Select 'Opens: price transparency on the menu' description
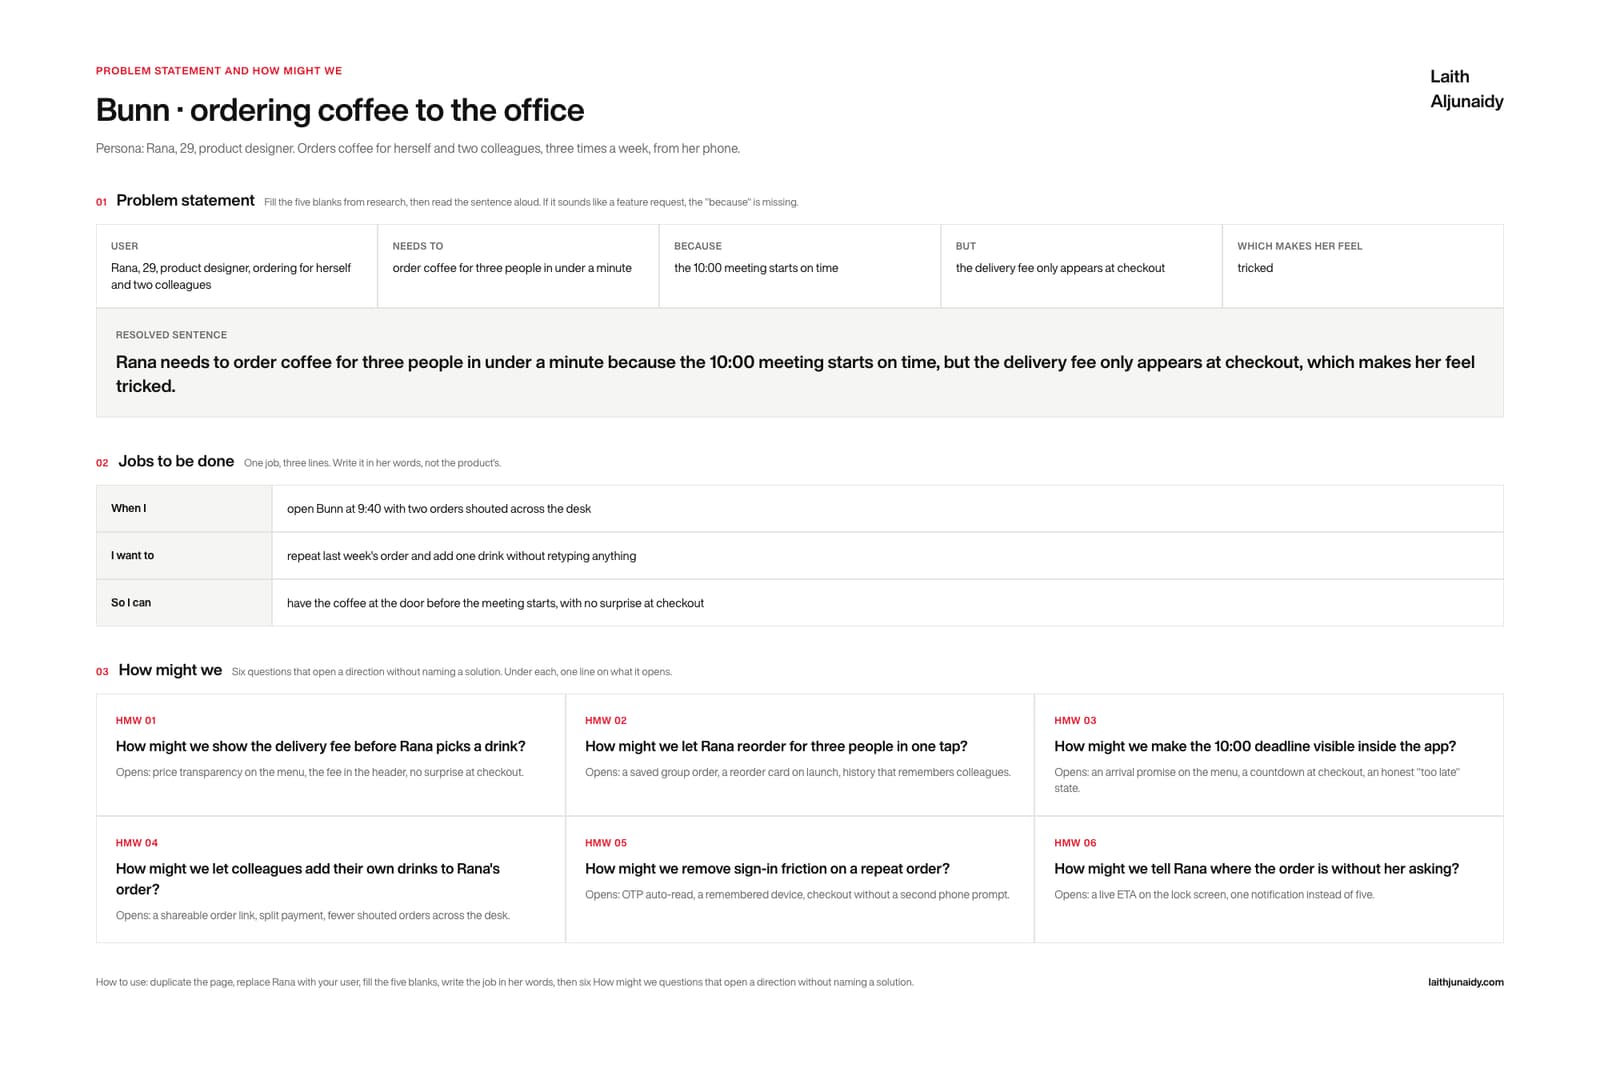 pos(320,772)
